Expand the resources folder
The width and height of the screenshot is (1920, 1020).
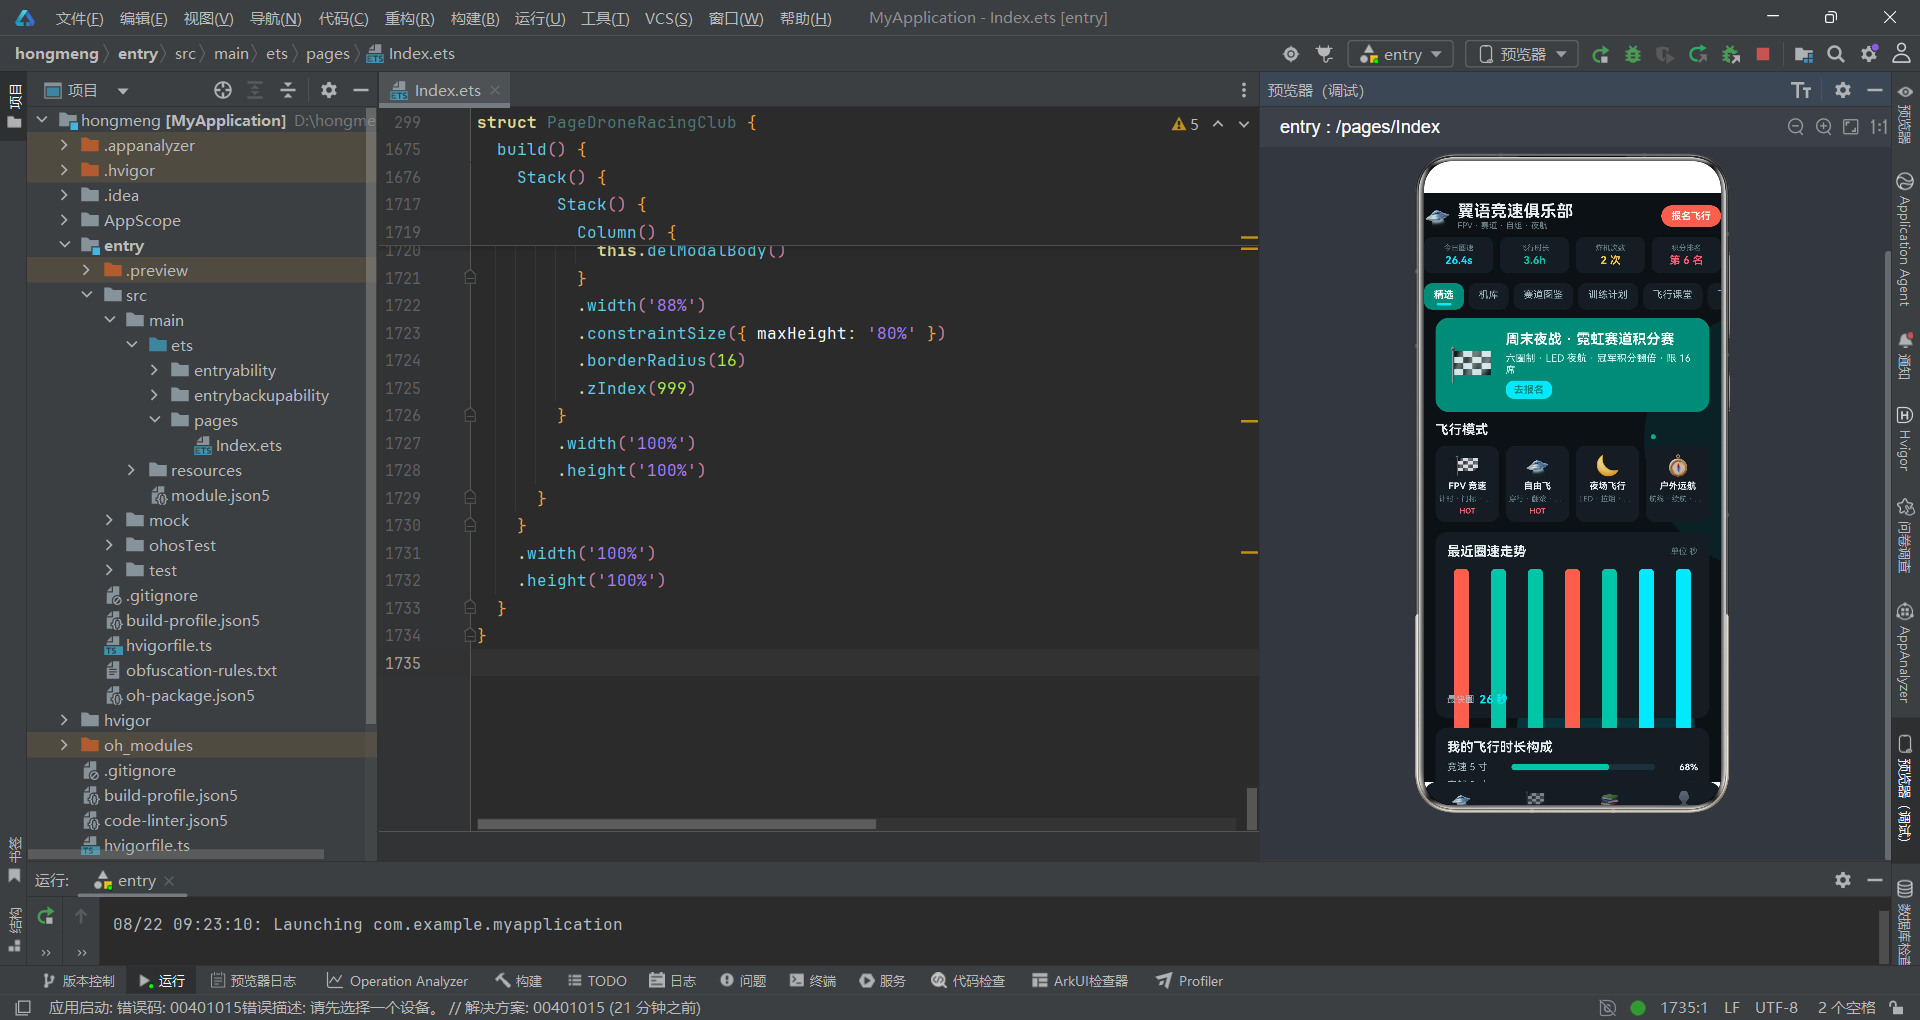point(131,470)
